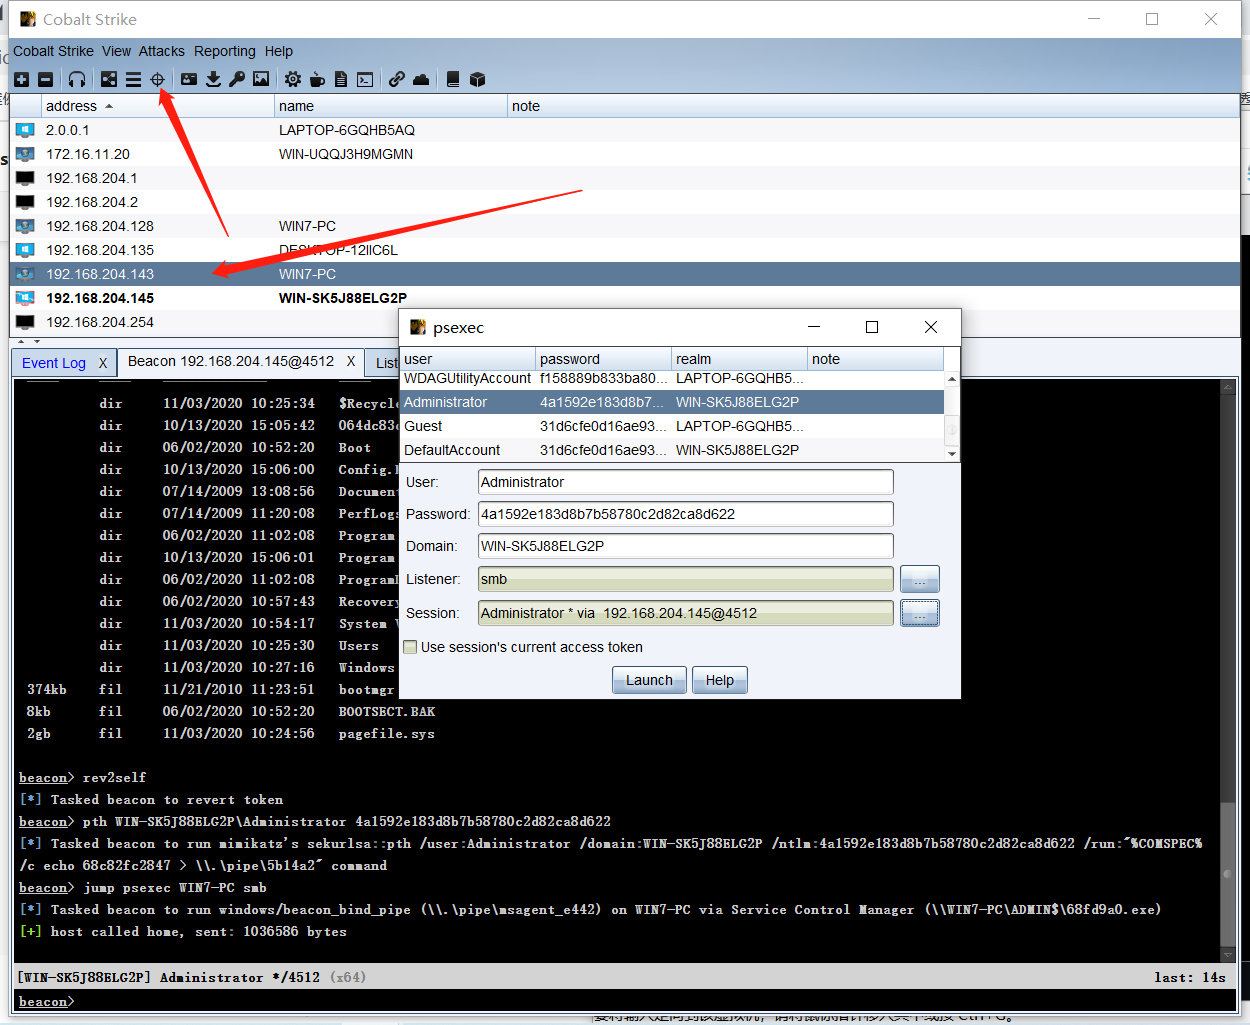Open Listeners via the headphones icon
Image resolution: width=1250 pixels, height=1025 pixels.
[77, 79]
